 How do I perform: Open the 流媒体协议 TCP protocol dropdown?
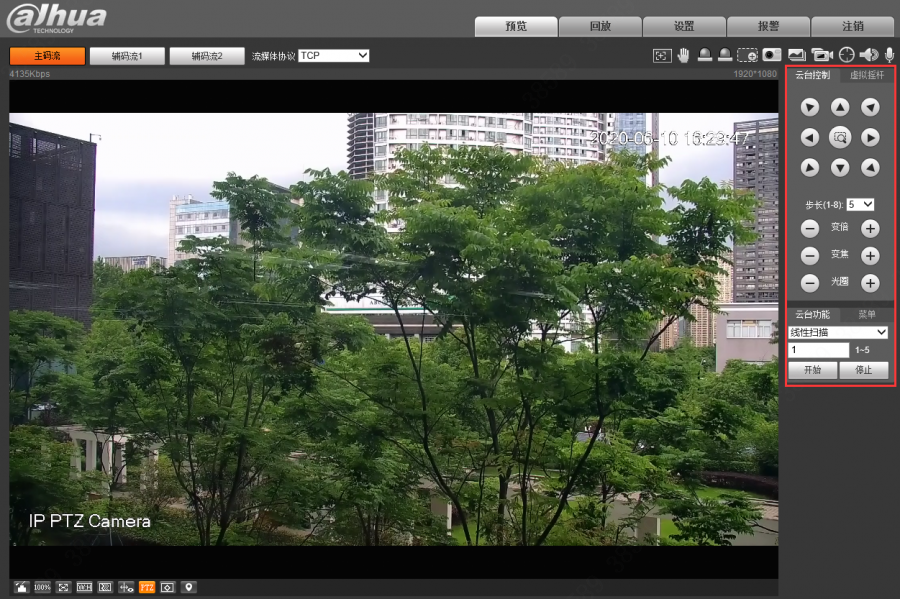point(333,56)
